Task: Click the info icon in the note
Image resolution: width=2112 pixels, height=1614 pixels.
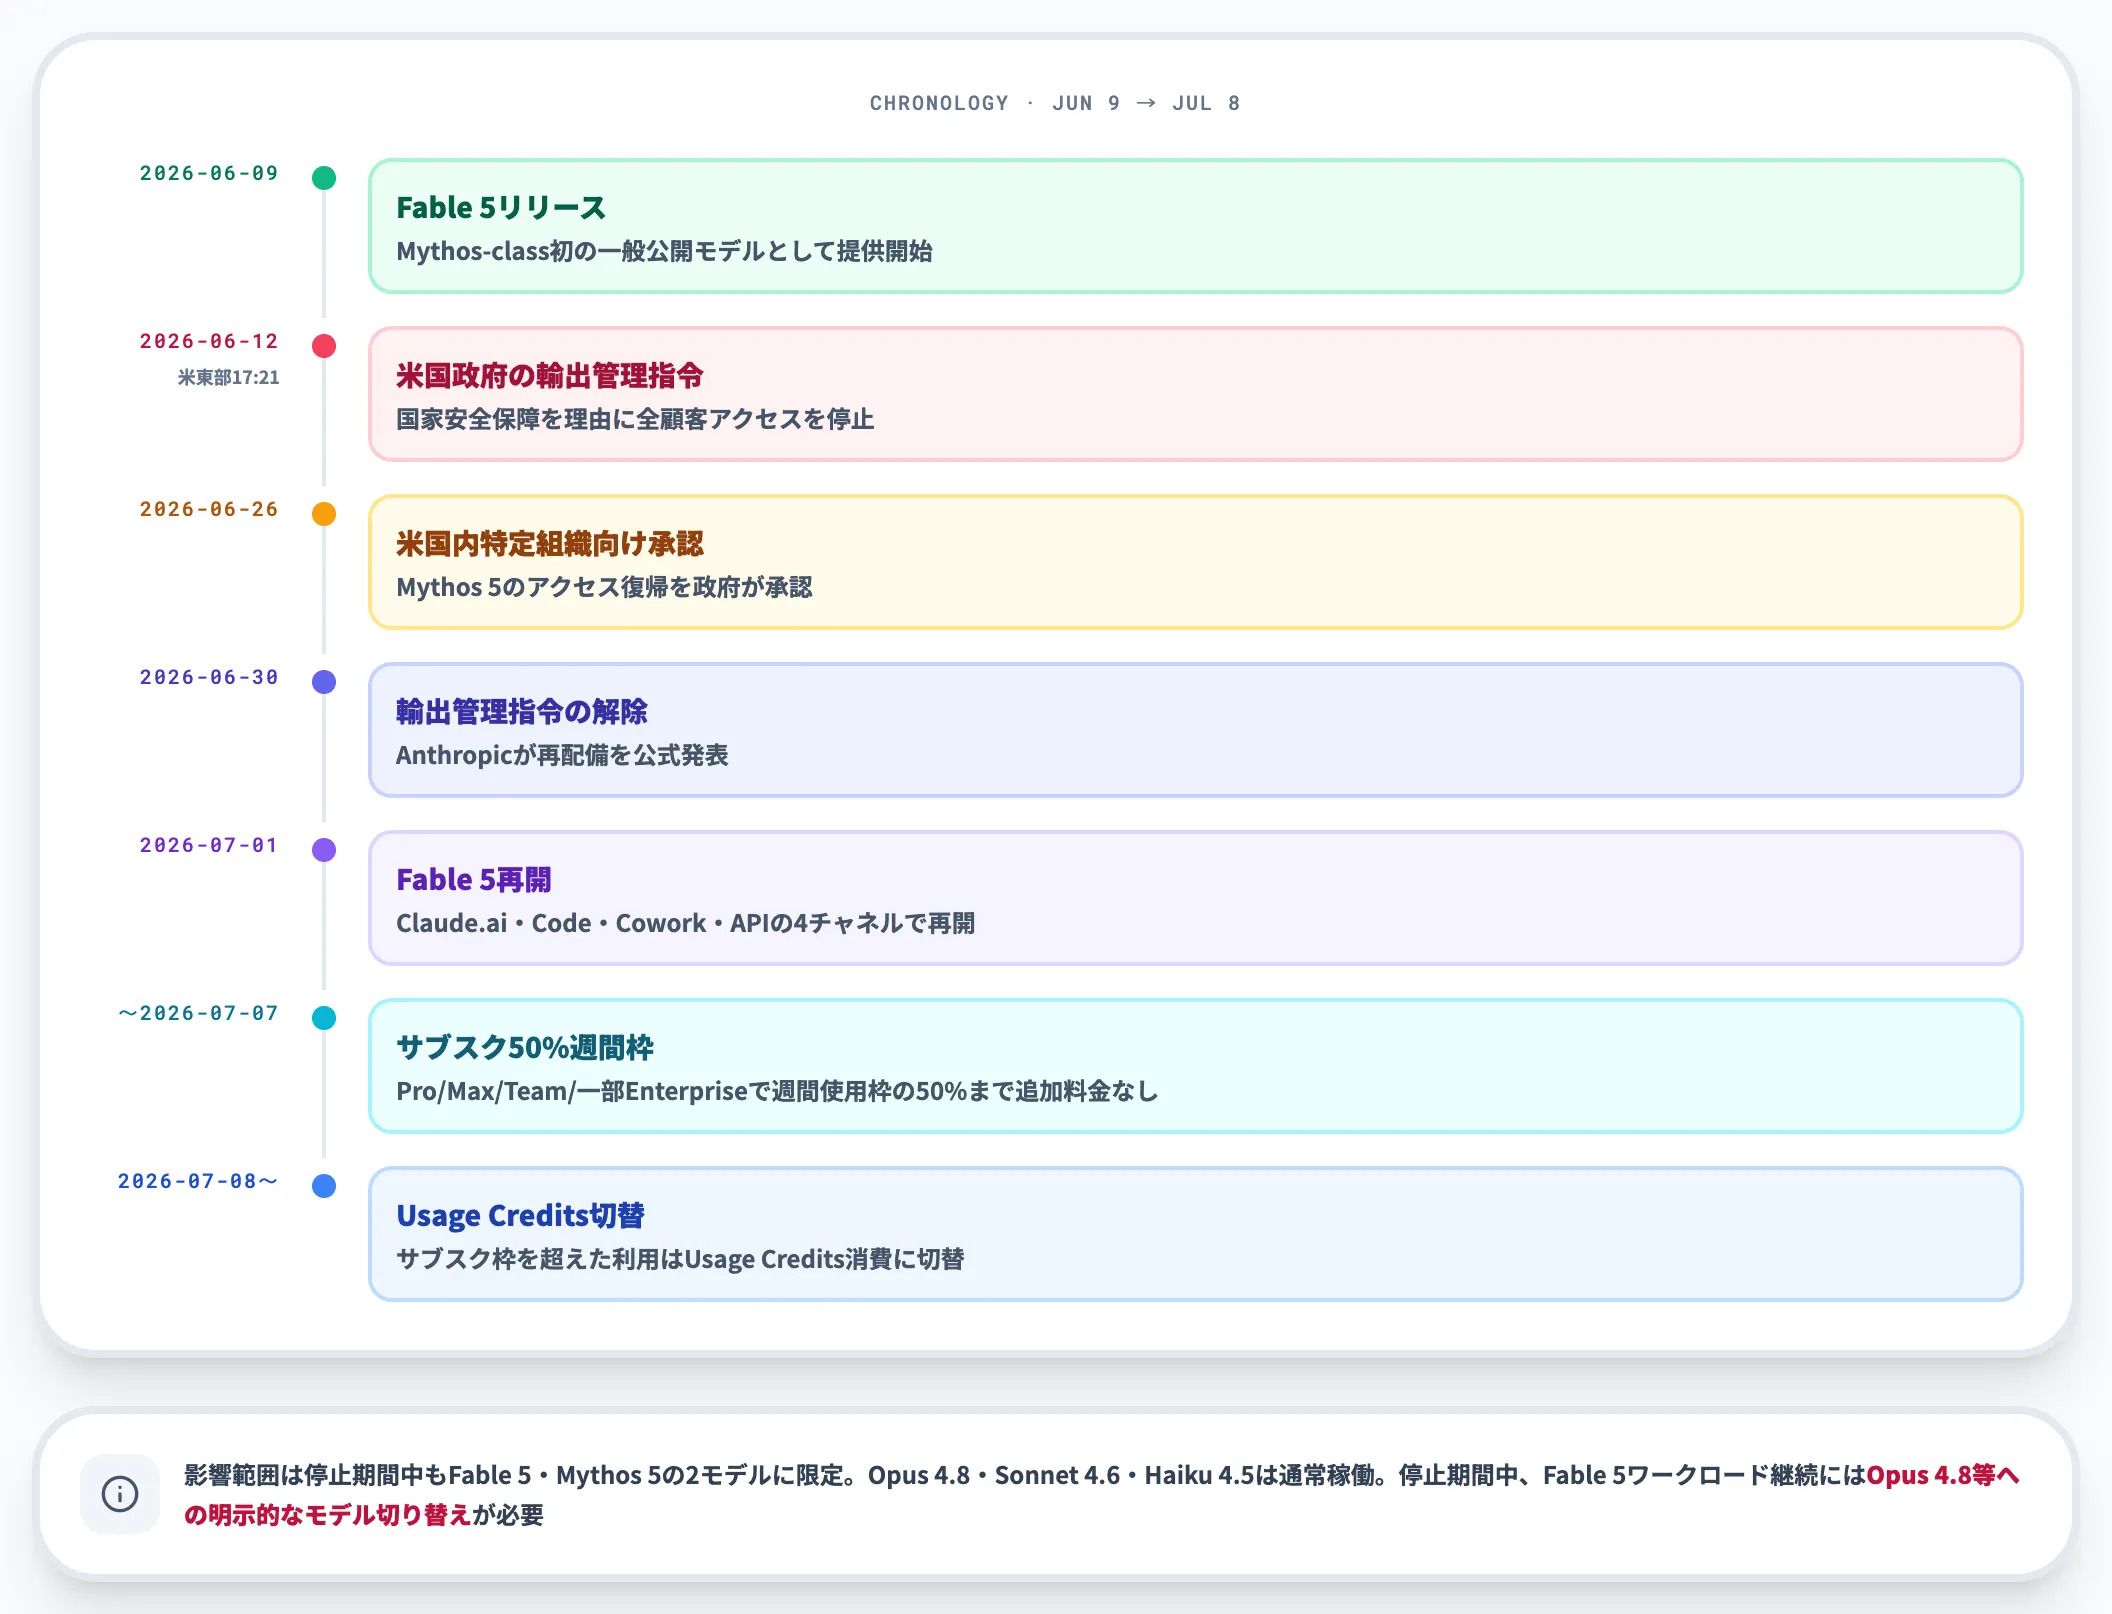Action: pyautogui.click(x=120, y=1494)
